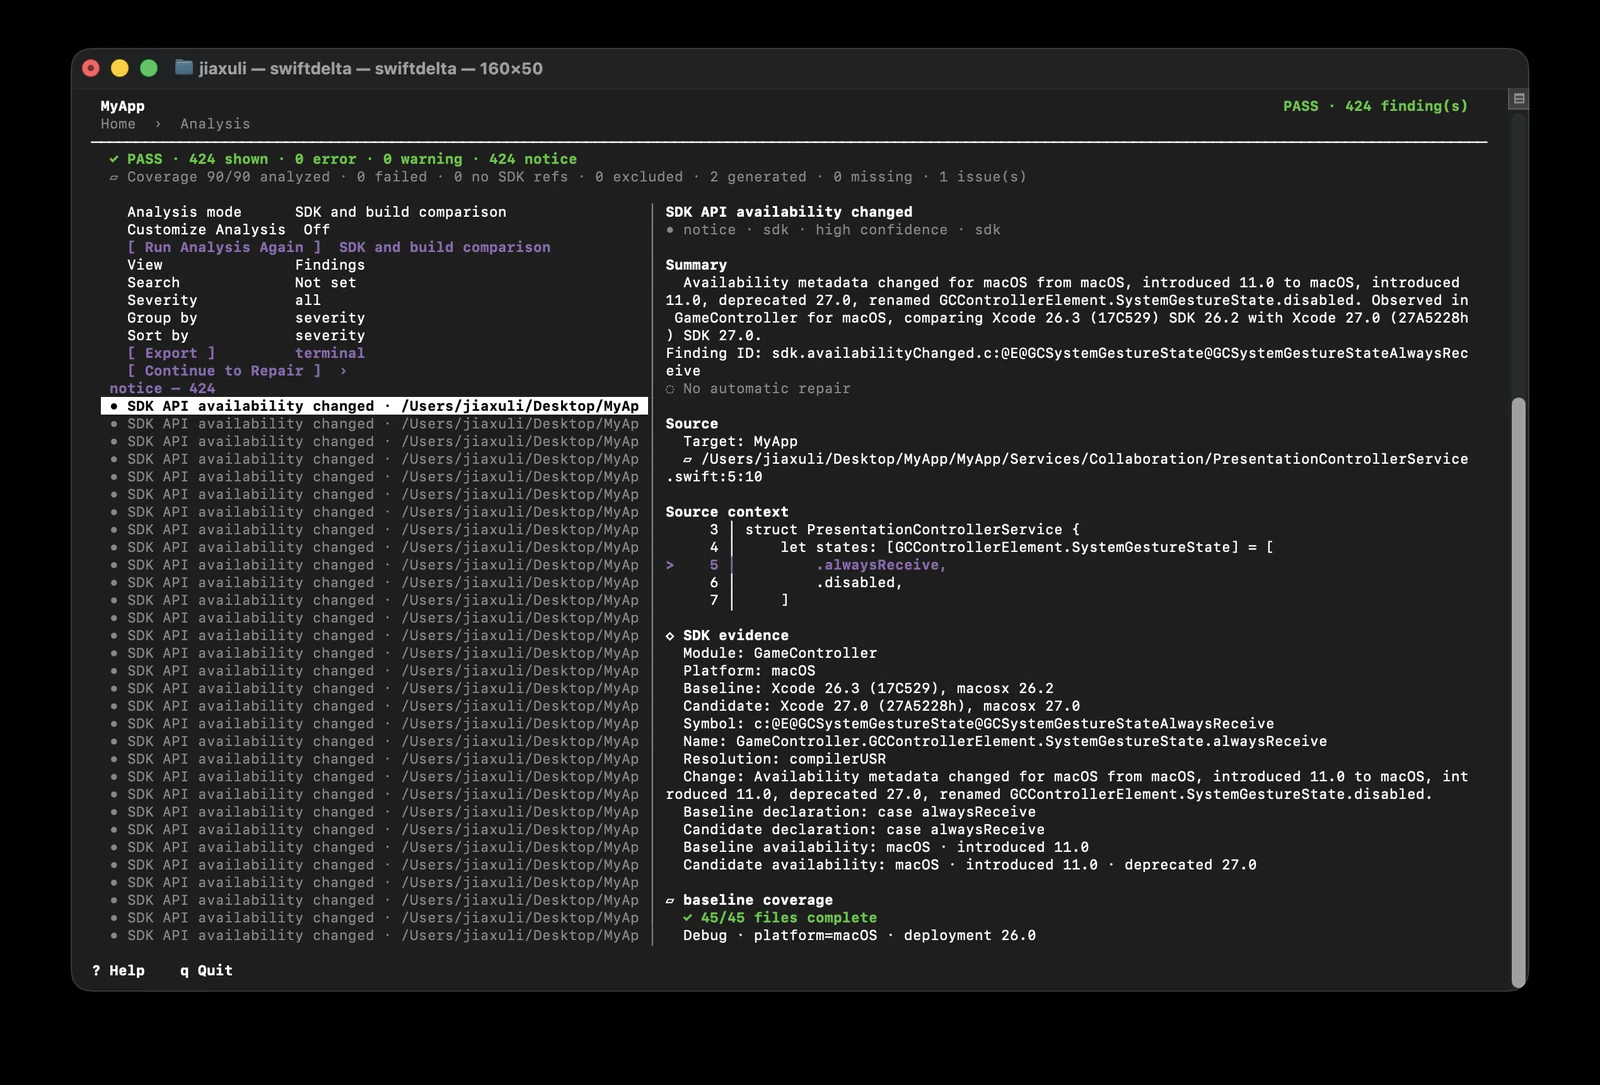
Task: Click source line 5 '.alwaysReceive,'
Action: (x=880, y=565)
